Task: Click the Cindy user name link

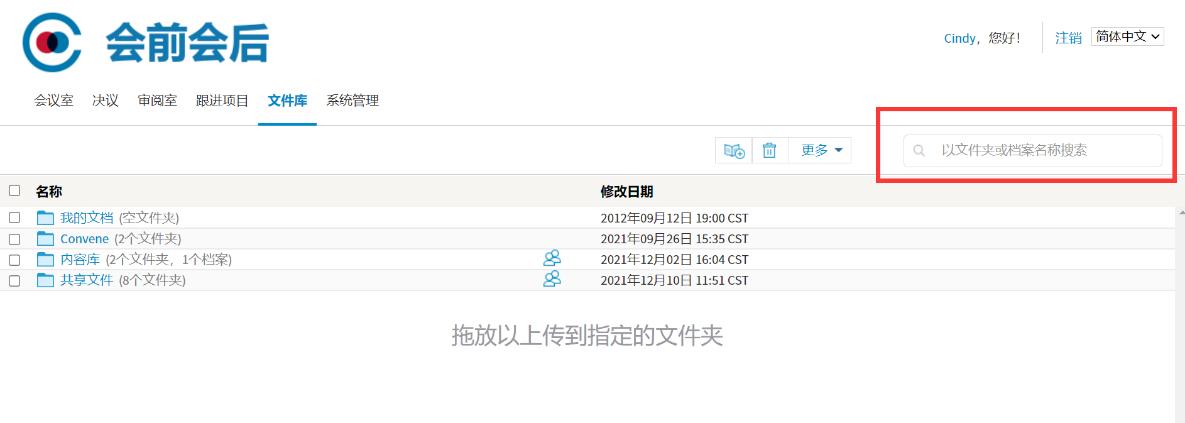Action: point(960,38)
